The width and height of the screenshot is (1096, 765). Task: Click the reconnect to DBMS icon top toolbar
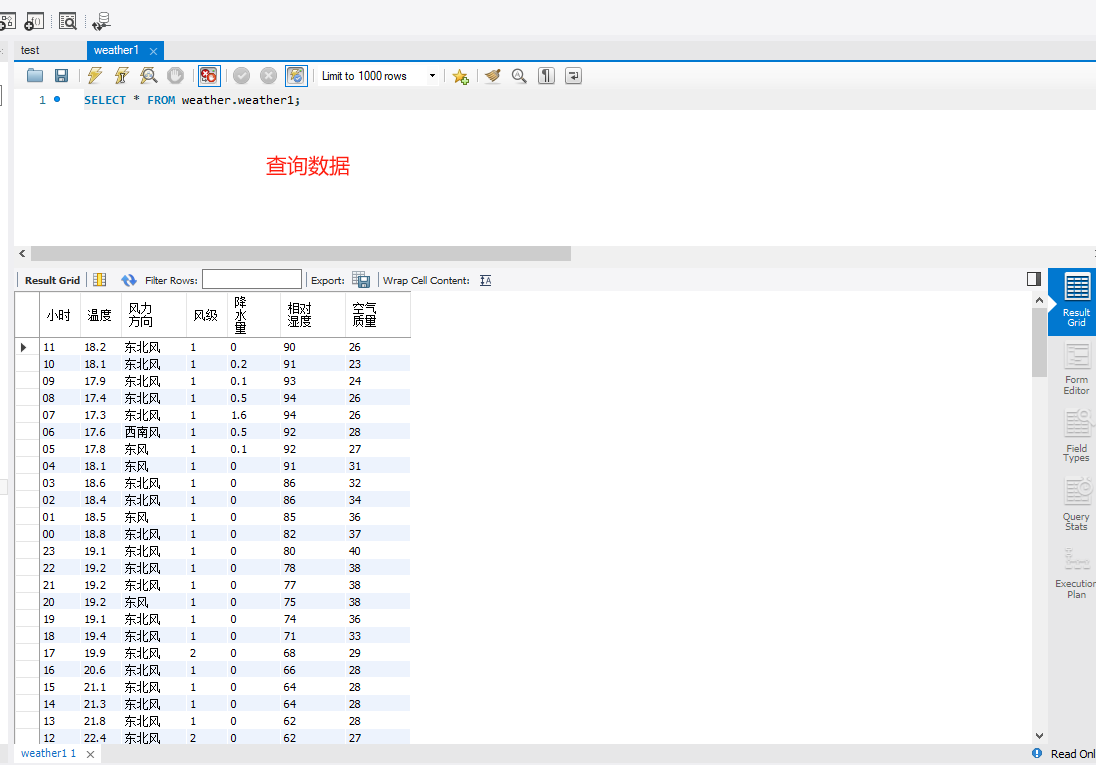pos(101,22)
